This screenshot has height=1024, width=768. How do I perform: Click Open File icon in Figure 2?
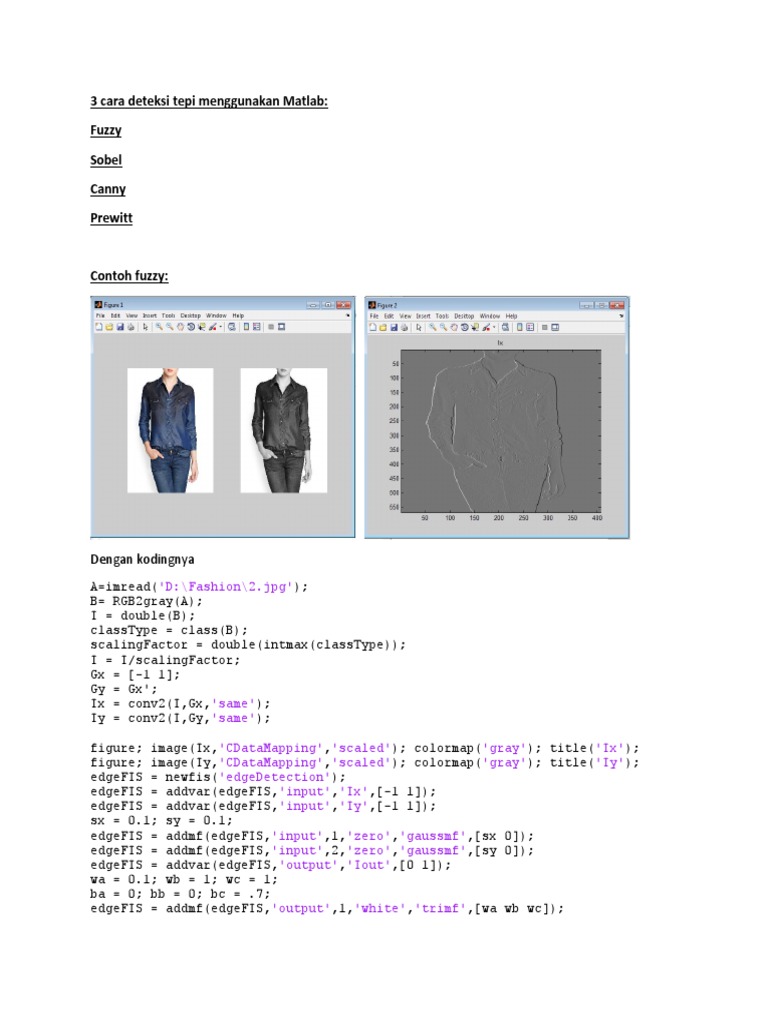click(x=383, y=327)
